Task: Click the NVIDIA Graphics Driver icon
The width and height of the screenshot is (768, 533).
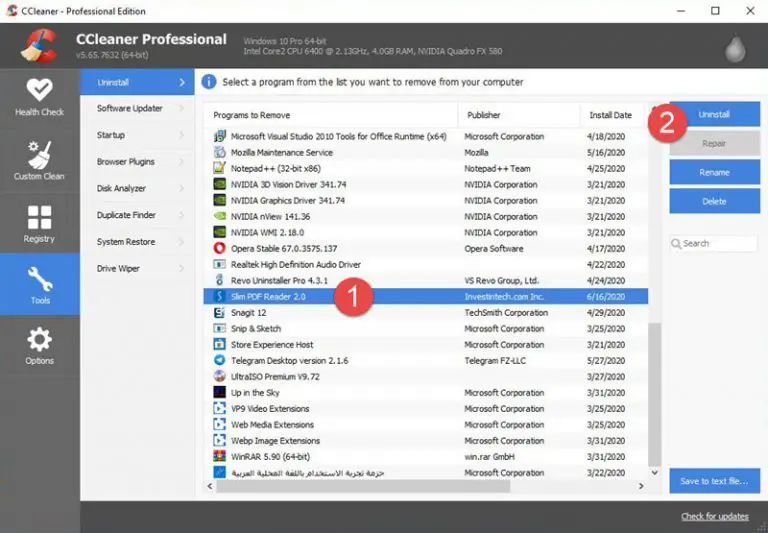Action: click(x=219, y=200)
